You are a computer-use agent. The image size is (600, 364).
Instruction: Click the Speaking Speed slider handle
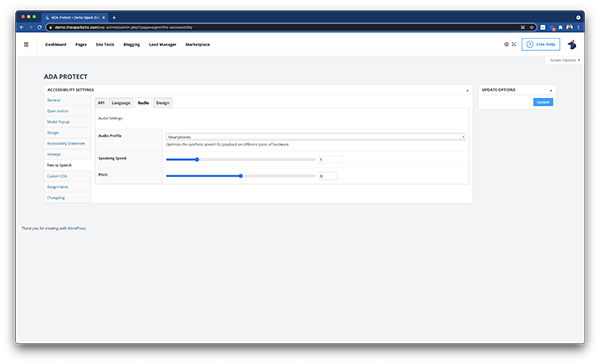197,160
